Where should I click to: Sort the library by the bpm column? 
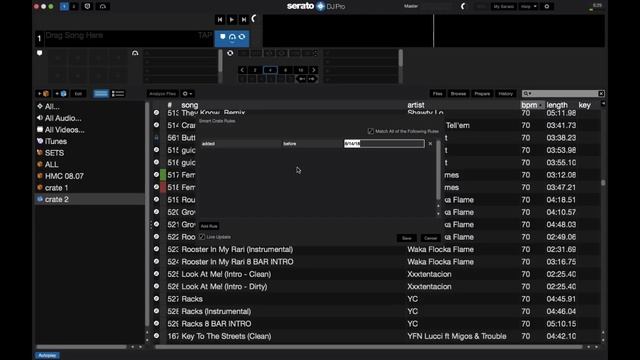click(532, 105)
